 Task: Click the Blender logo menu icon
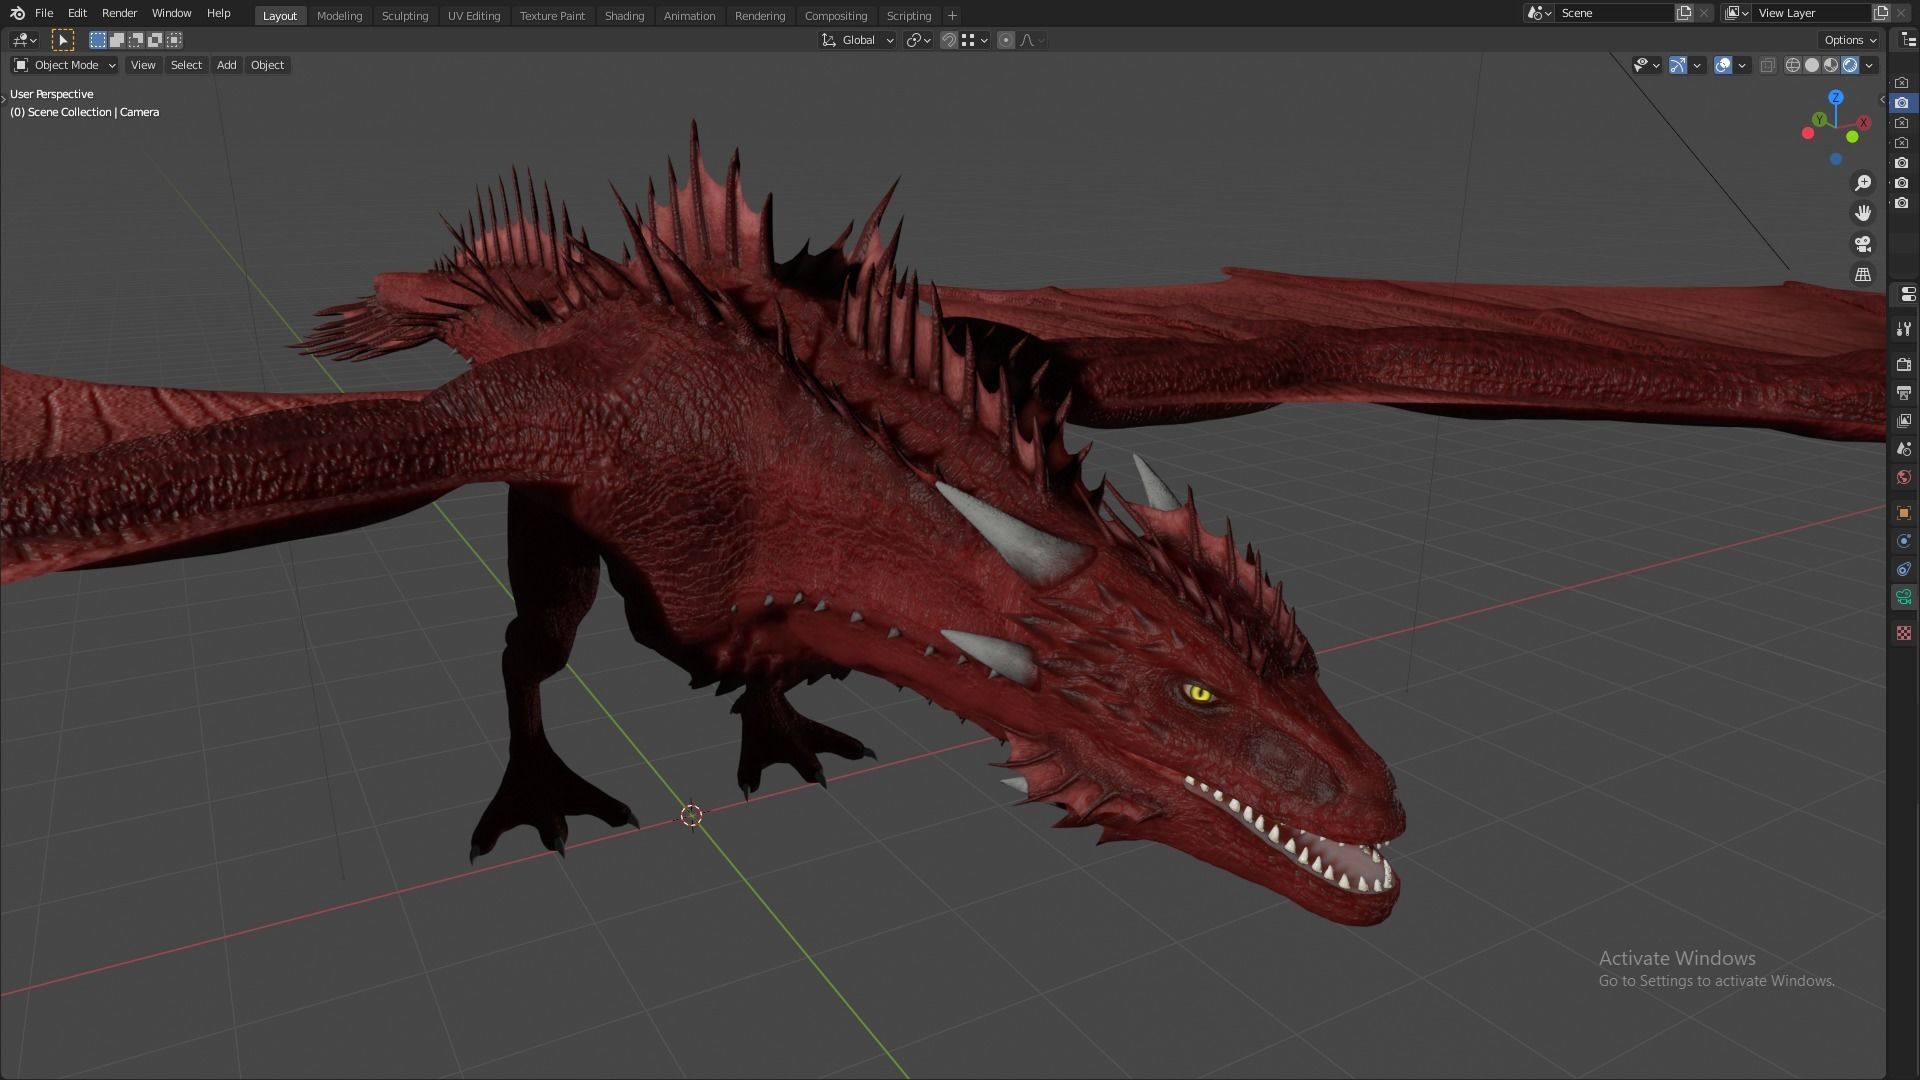[x=17, y=13]
